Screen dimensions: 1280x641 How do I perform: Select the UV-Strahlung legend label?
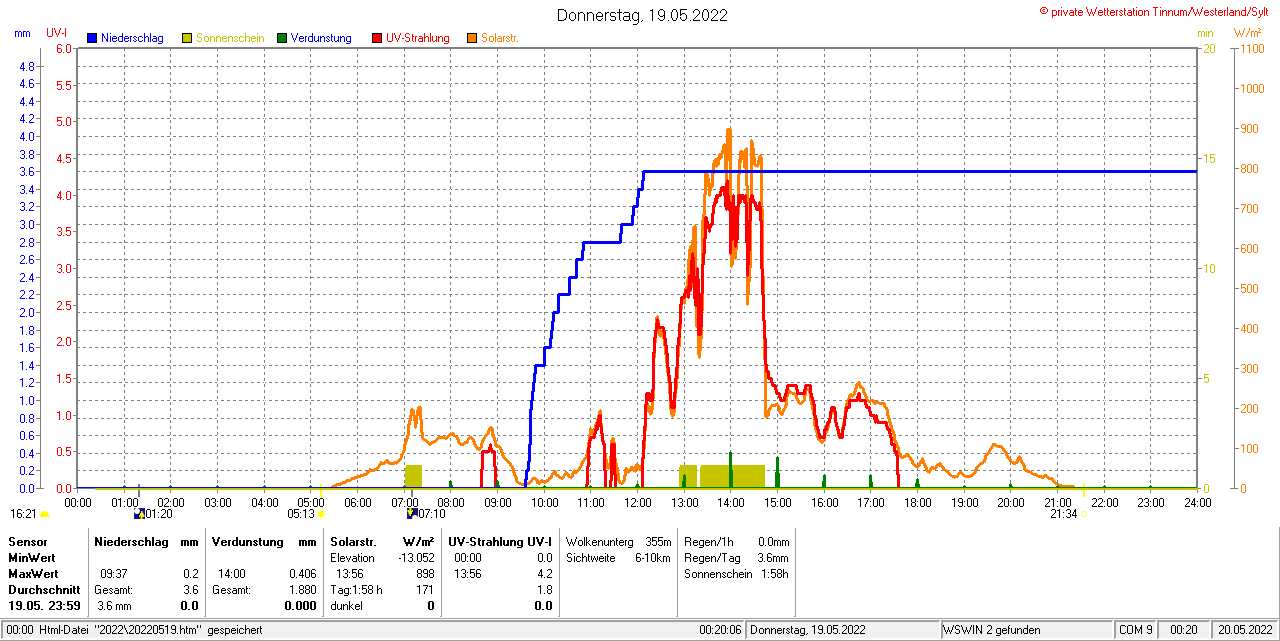(418, 38)
